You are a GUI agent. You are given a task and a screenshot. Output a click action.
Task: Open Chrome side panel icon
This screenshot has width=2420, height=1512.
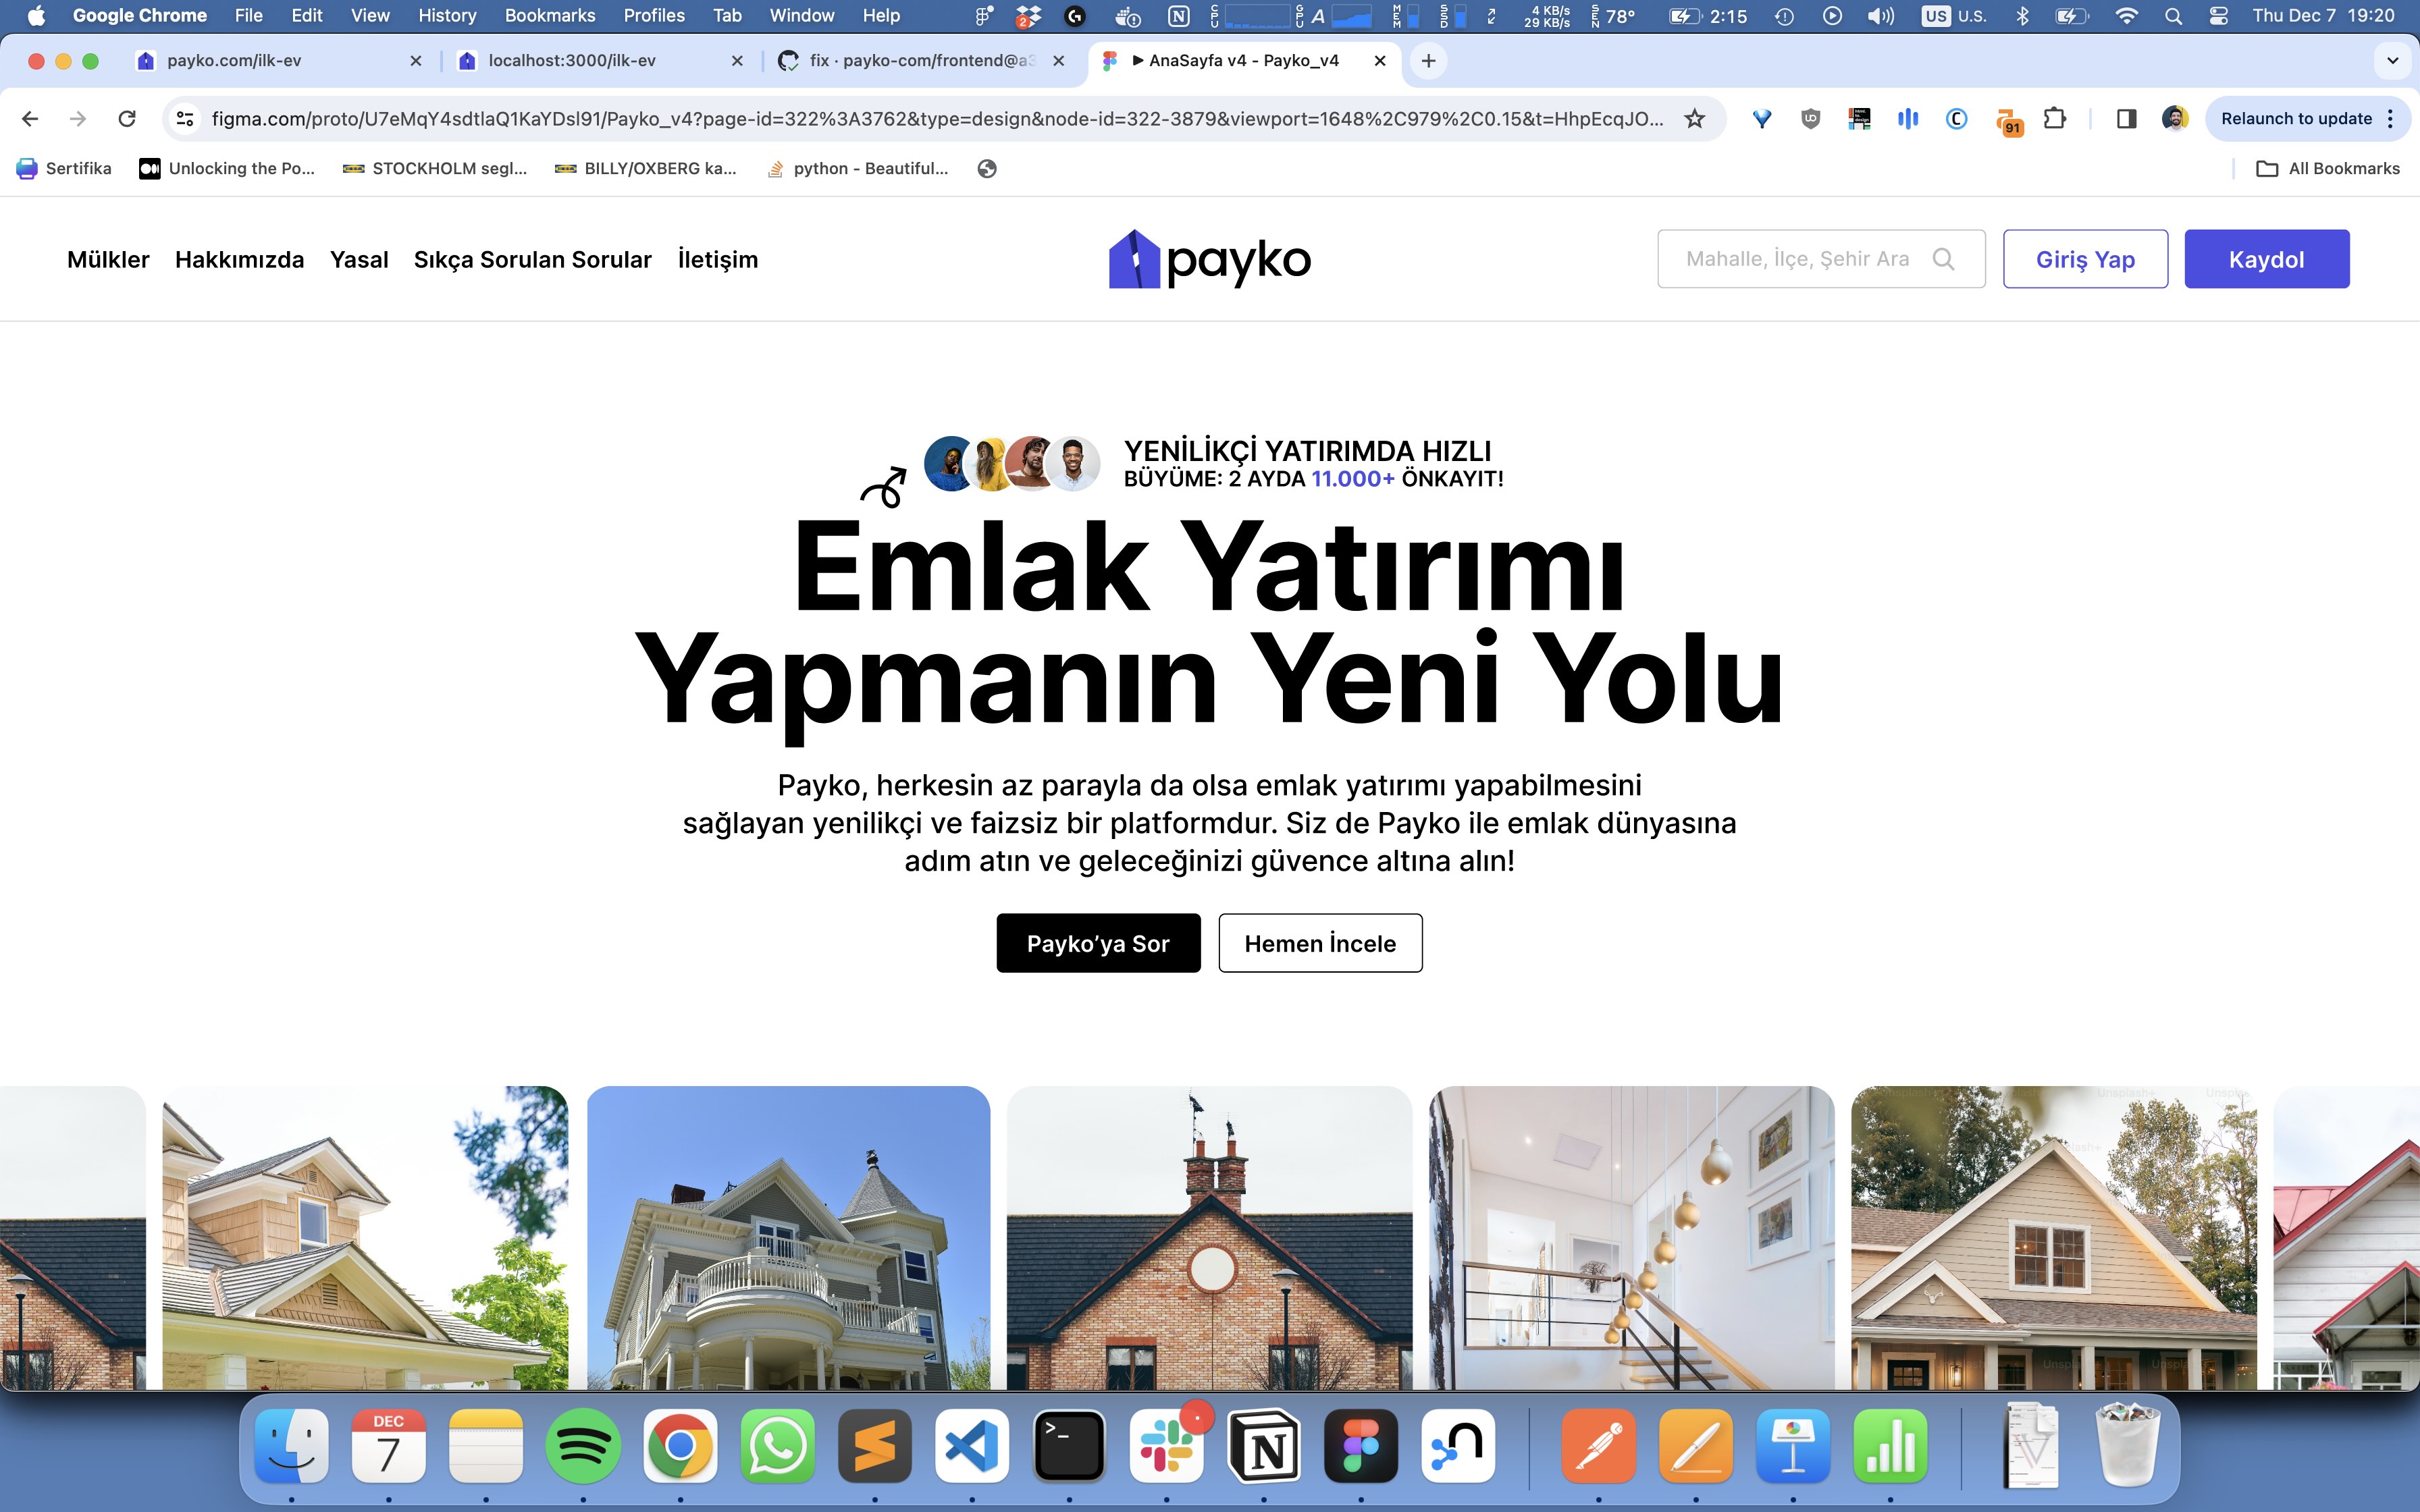[2126, 119]
